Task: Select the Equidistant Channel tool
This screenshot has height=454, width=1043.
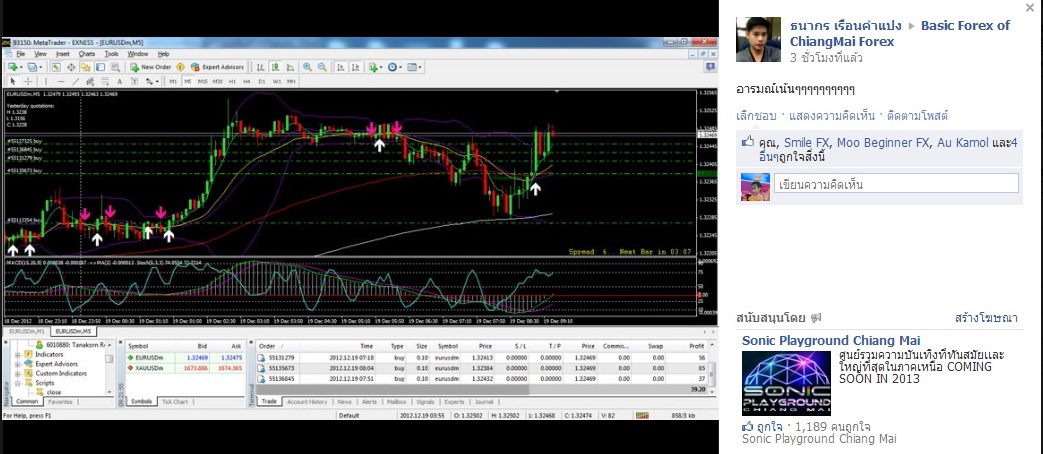Action: (90, 81)
